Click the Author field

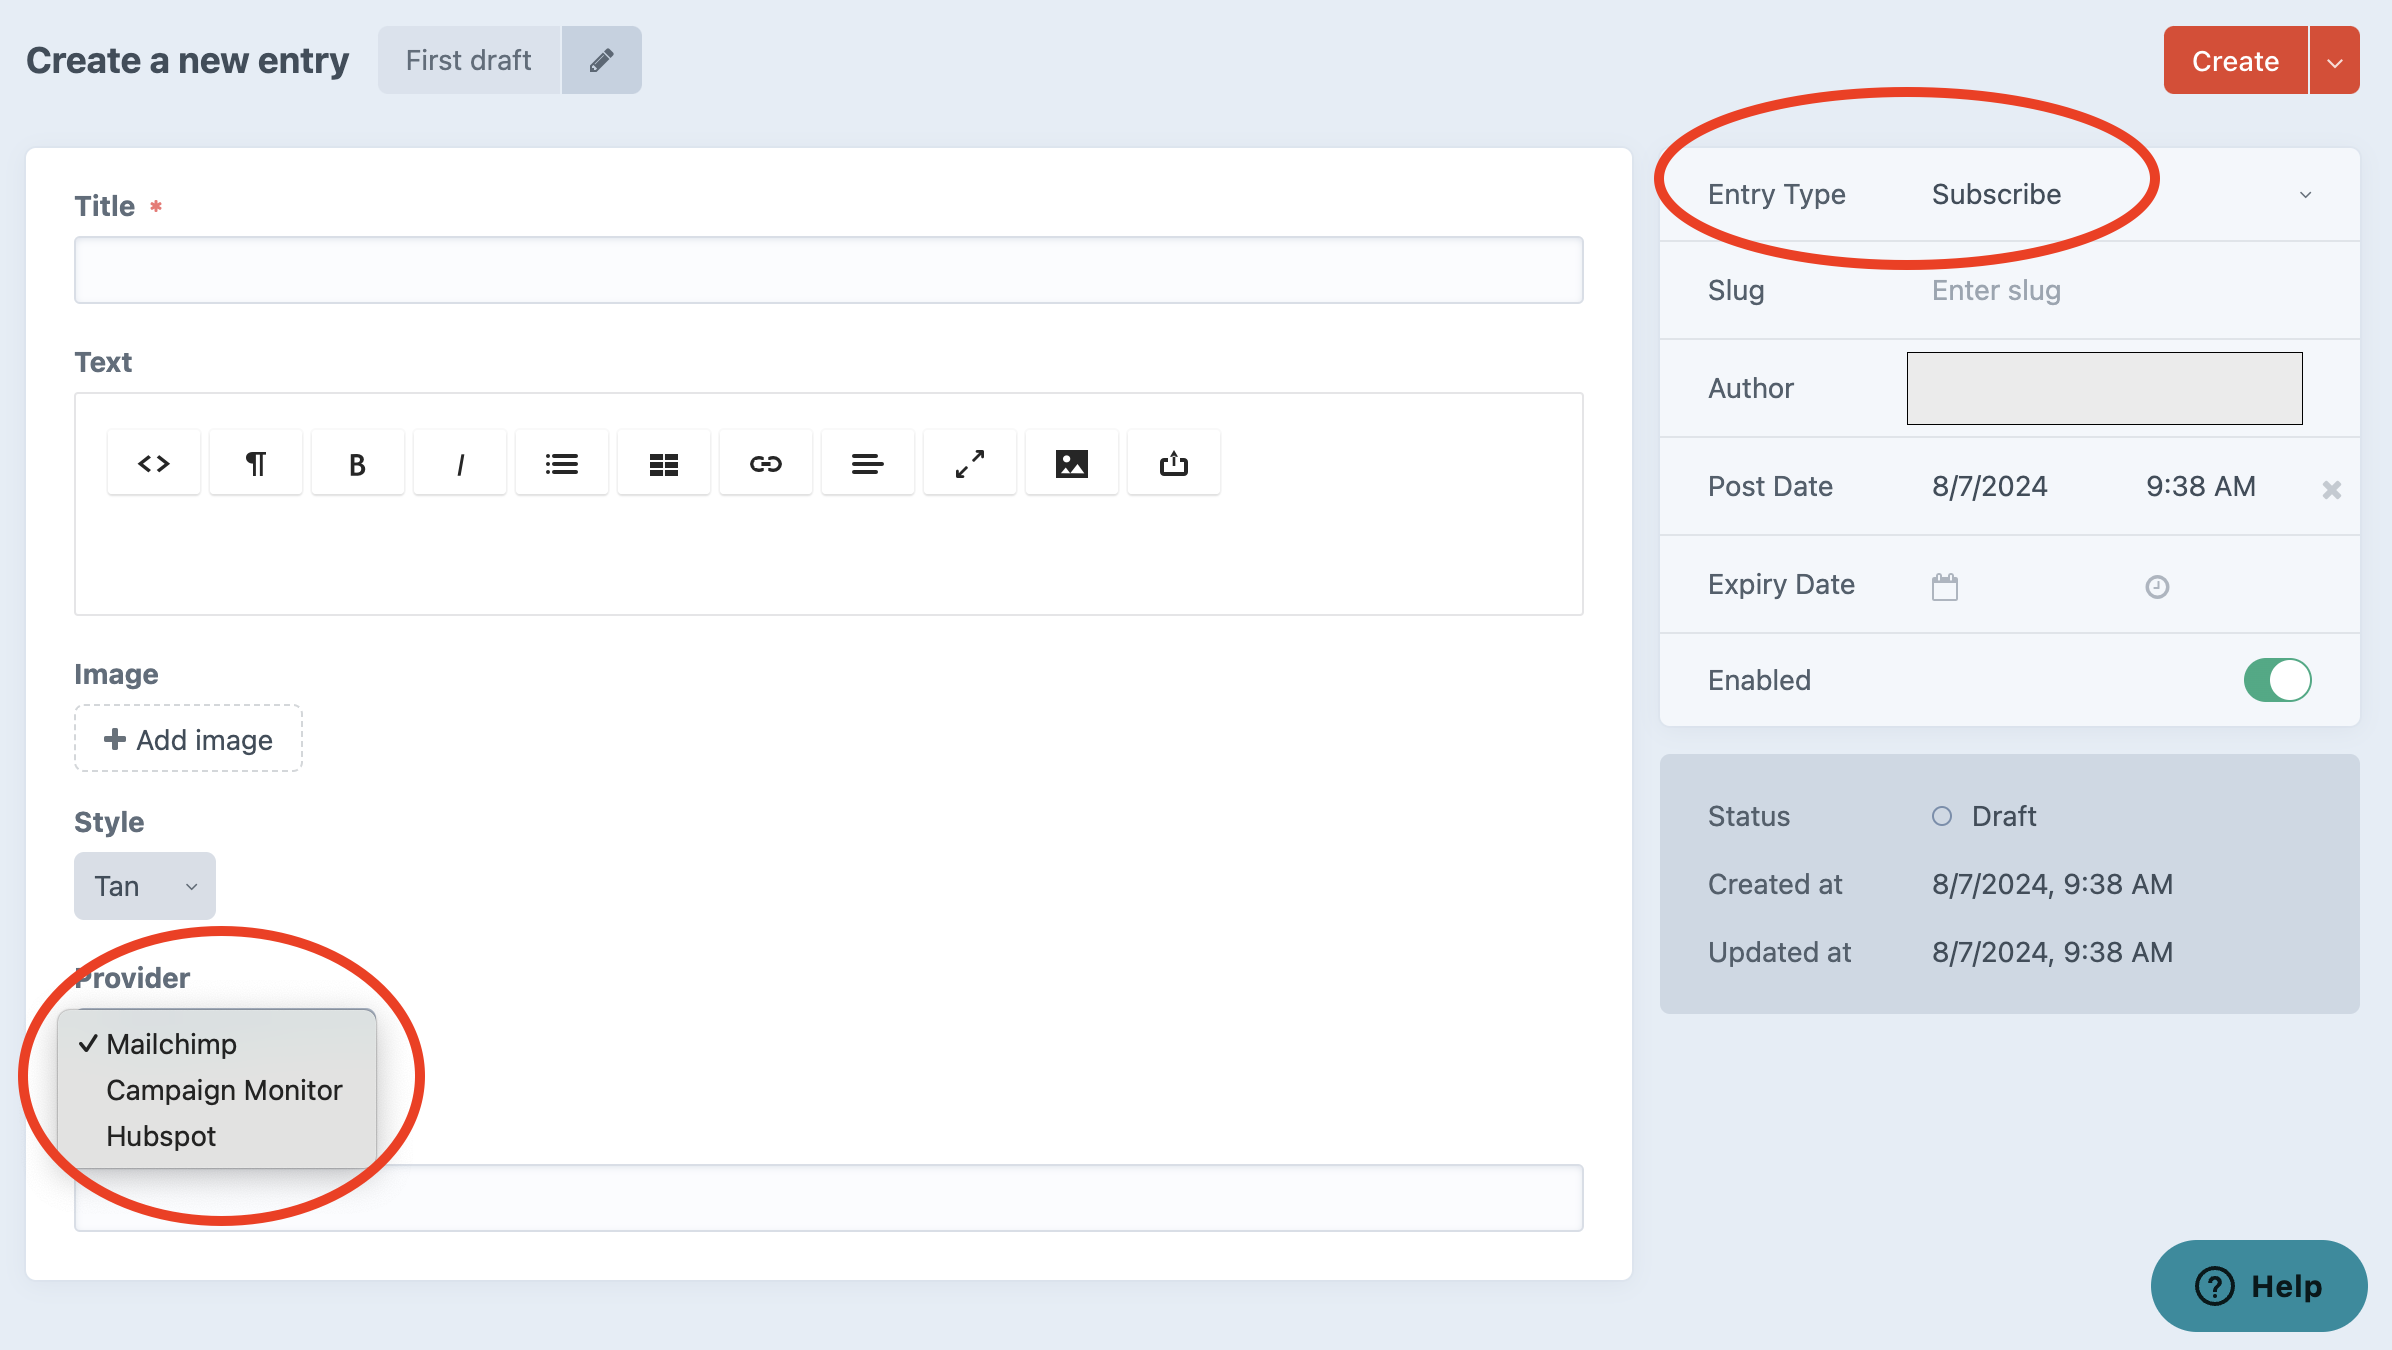(2104, 388)
